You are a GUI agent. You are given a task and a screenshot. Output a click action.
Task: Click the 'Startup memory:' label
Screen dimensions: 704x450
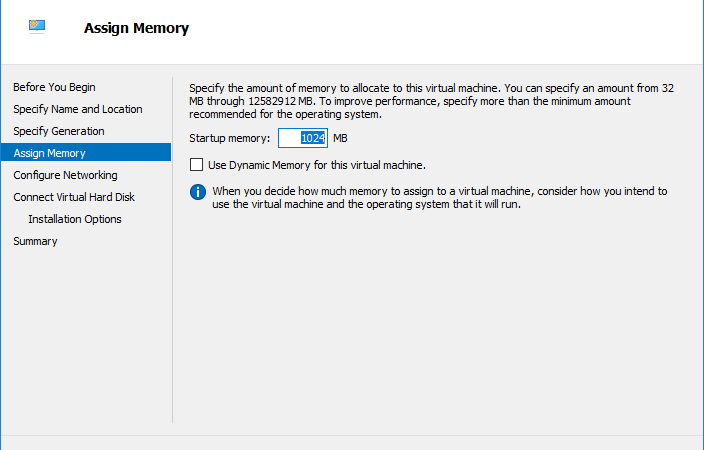[x=229, y=138]
